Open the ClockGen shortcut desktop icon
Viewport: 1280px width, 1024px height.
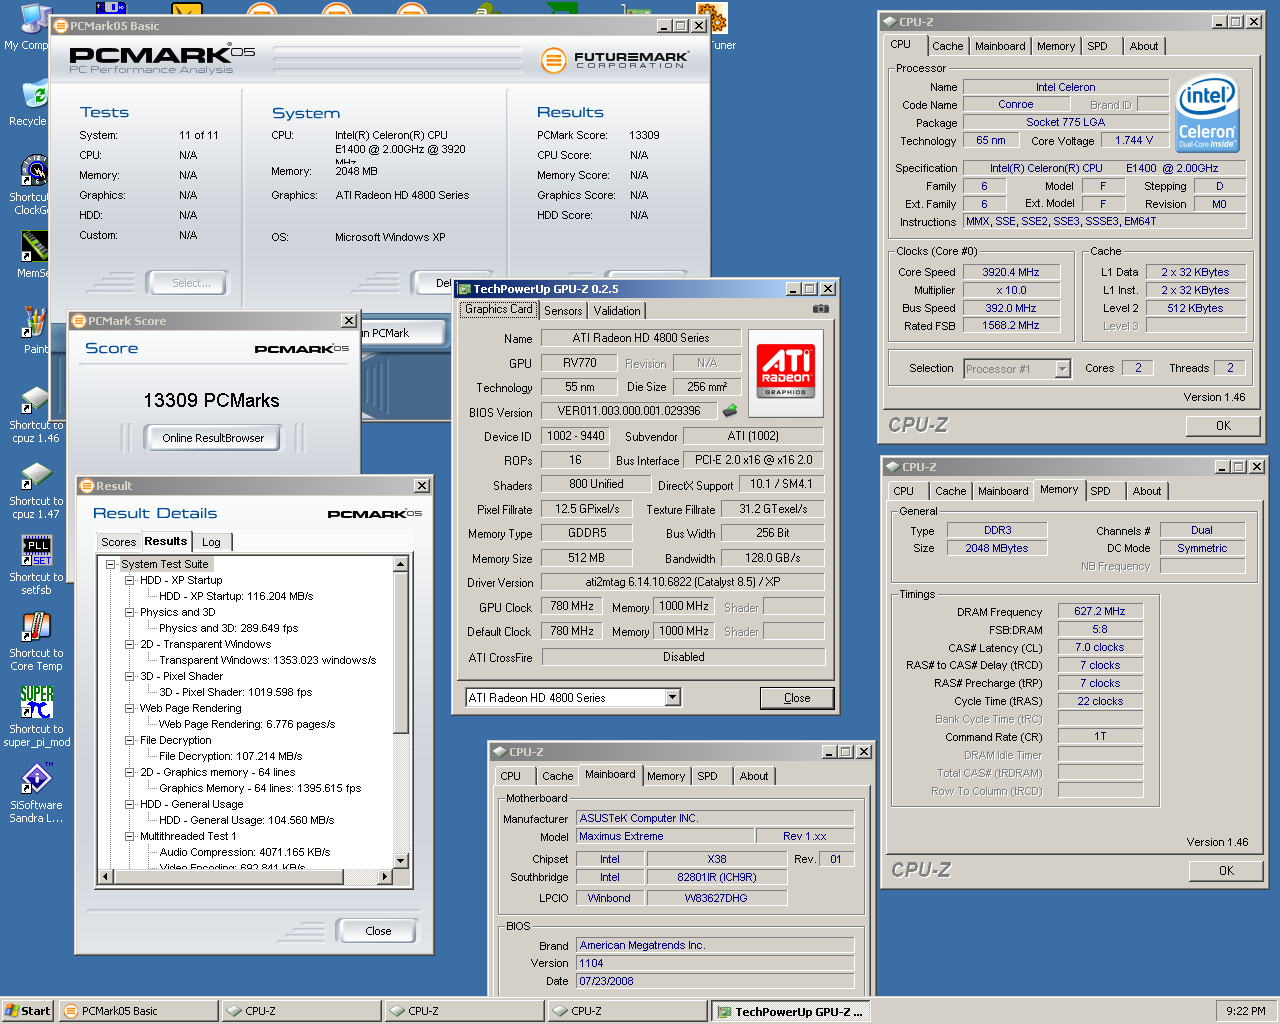tap(34, 171)
